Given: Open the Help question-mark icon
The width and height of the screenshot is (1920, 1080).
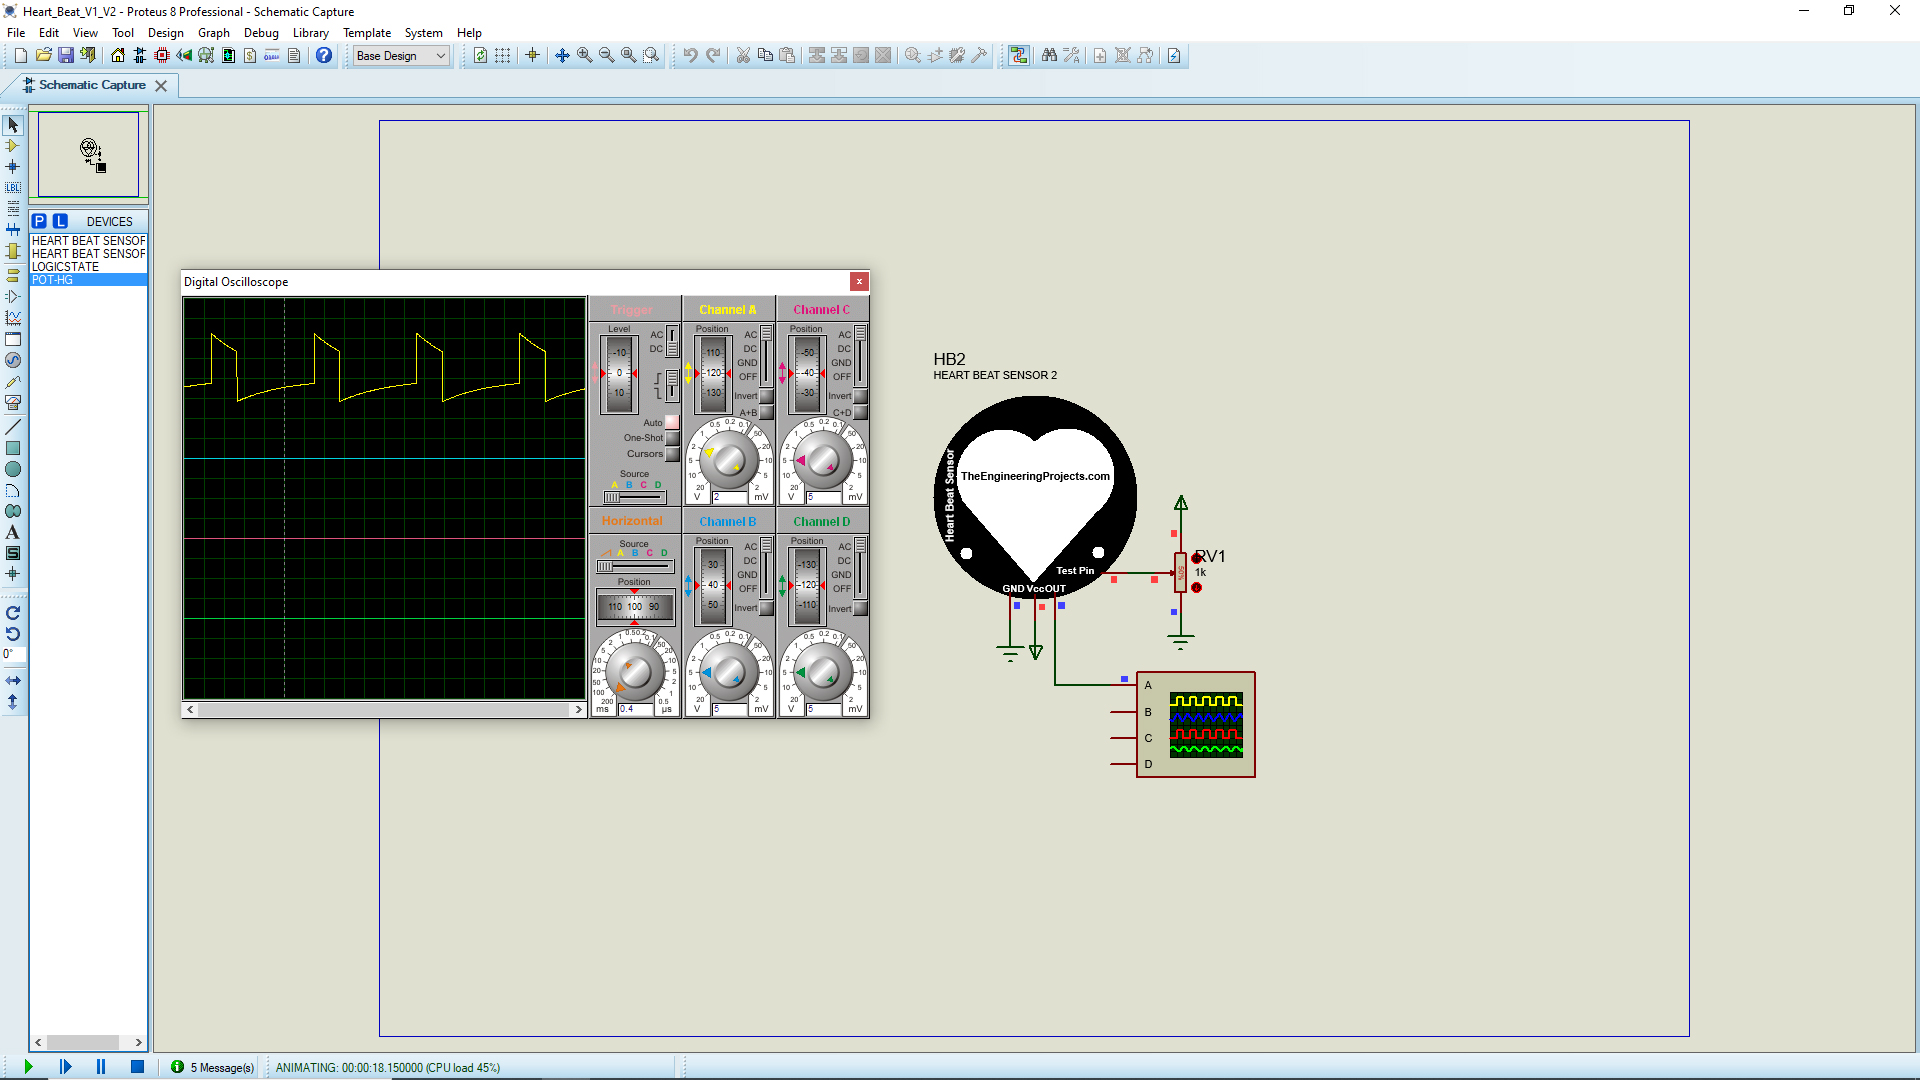Looking at the screenshot, I should click(x=324, y=56).
